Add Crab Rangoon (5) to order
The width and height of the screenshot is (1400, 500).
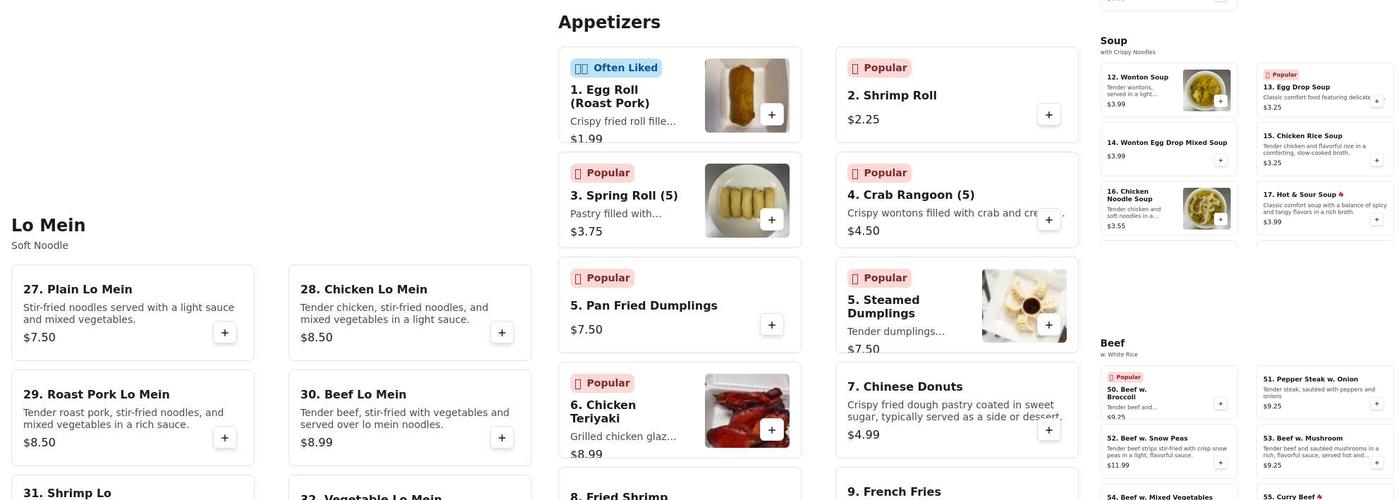tap(1048, 220)
